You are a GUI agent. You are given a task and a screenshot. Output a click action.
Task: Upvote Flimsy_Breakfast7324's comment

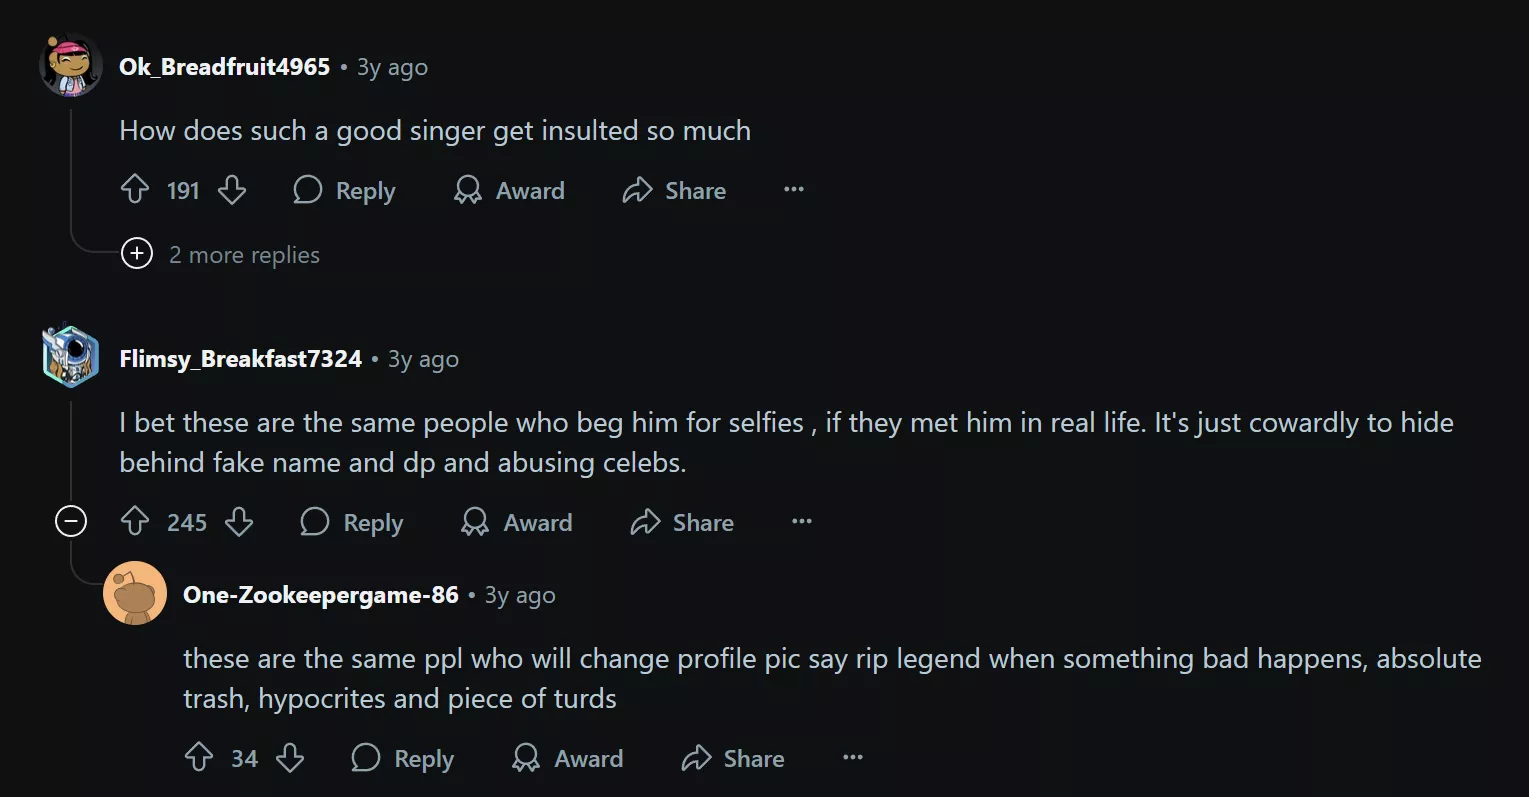pos(135,522)
